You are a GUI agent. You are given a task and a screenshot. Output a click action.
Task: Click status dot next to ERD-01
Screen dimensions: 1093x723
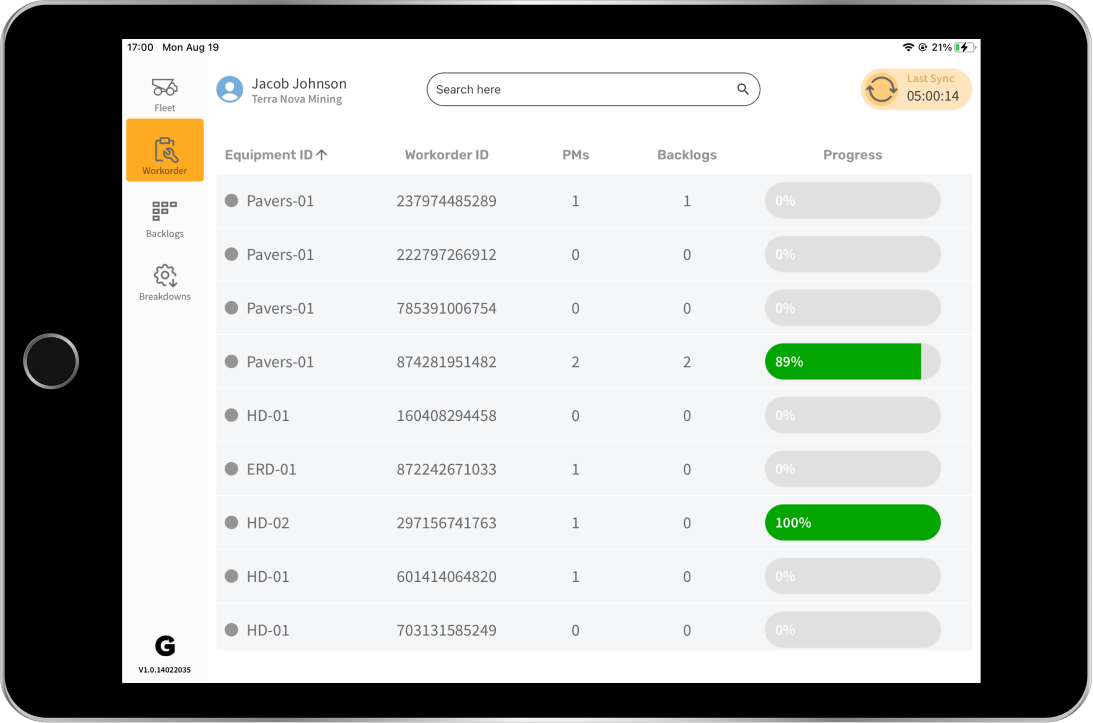232,469
